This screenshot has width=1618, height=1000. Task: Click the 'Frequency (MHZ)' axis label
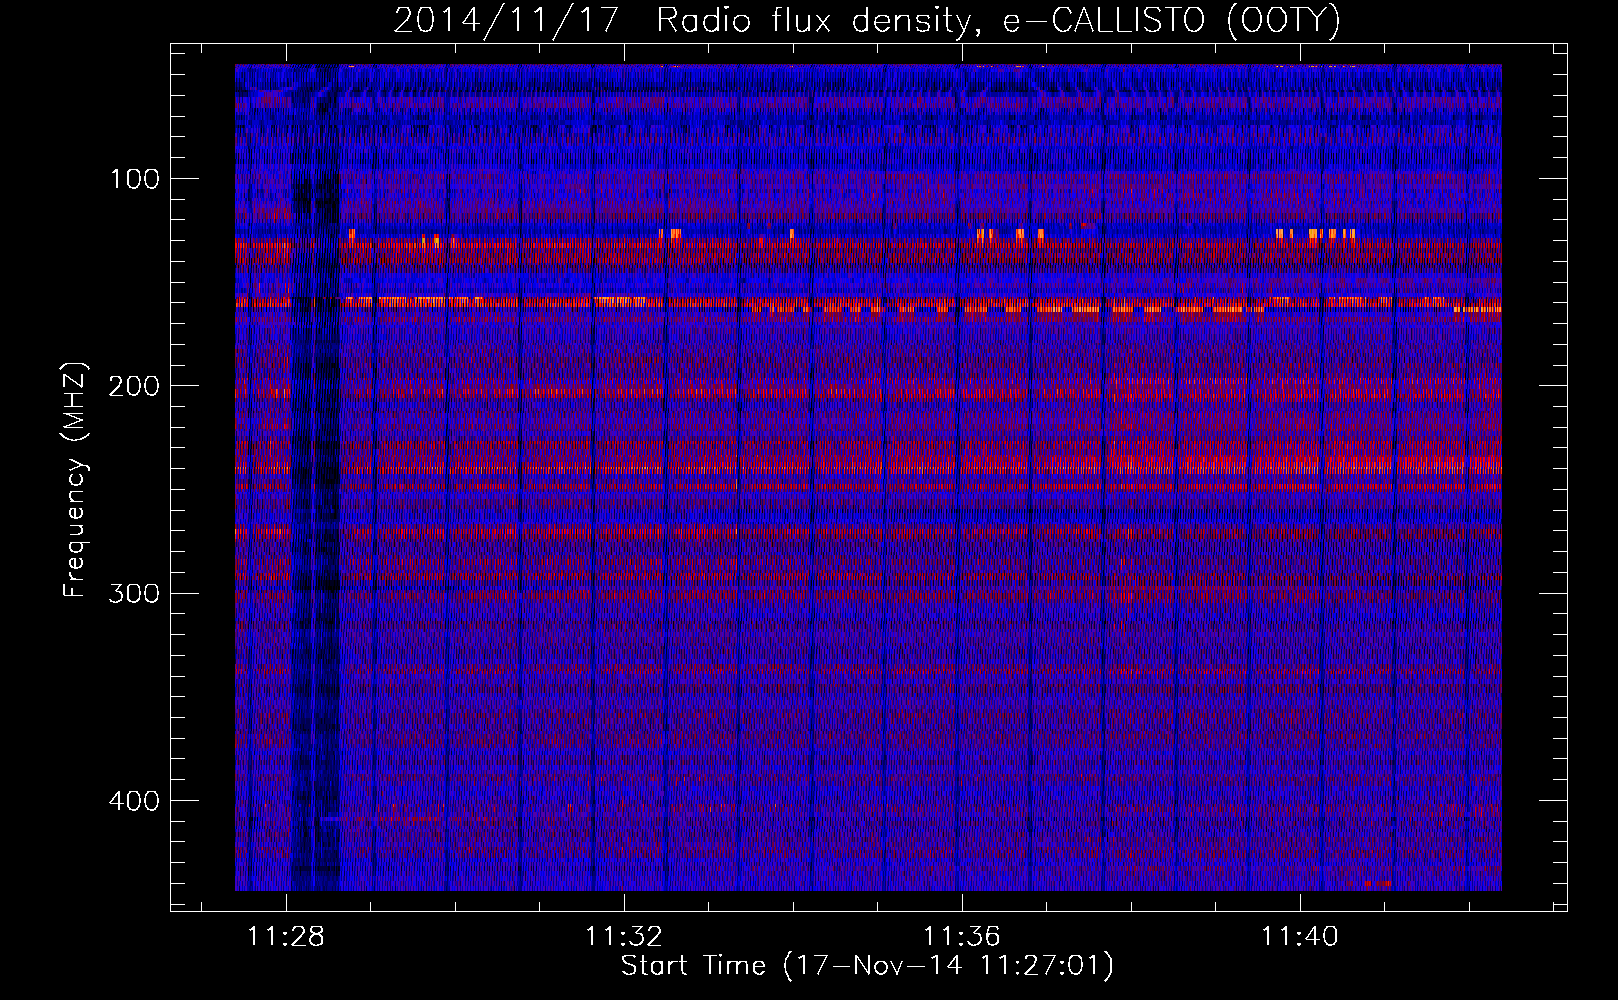[x=75, y=479]
